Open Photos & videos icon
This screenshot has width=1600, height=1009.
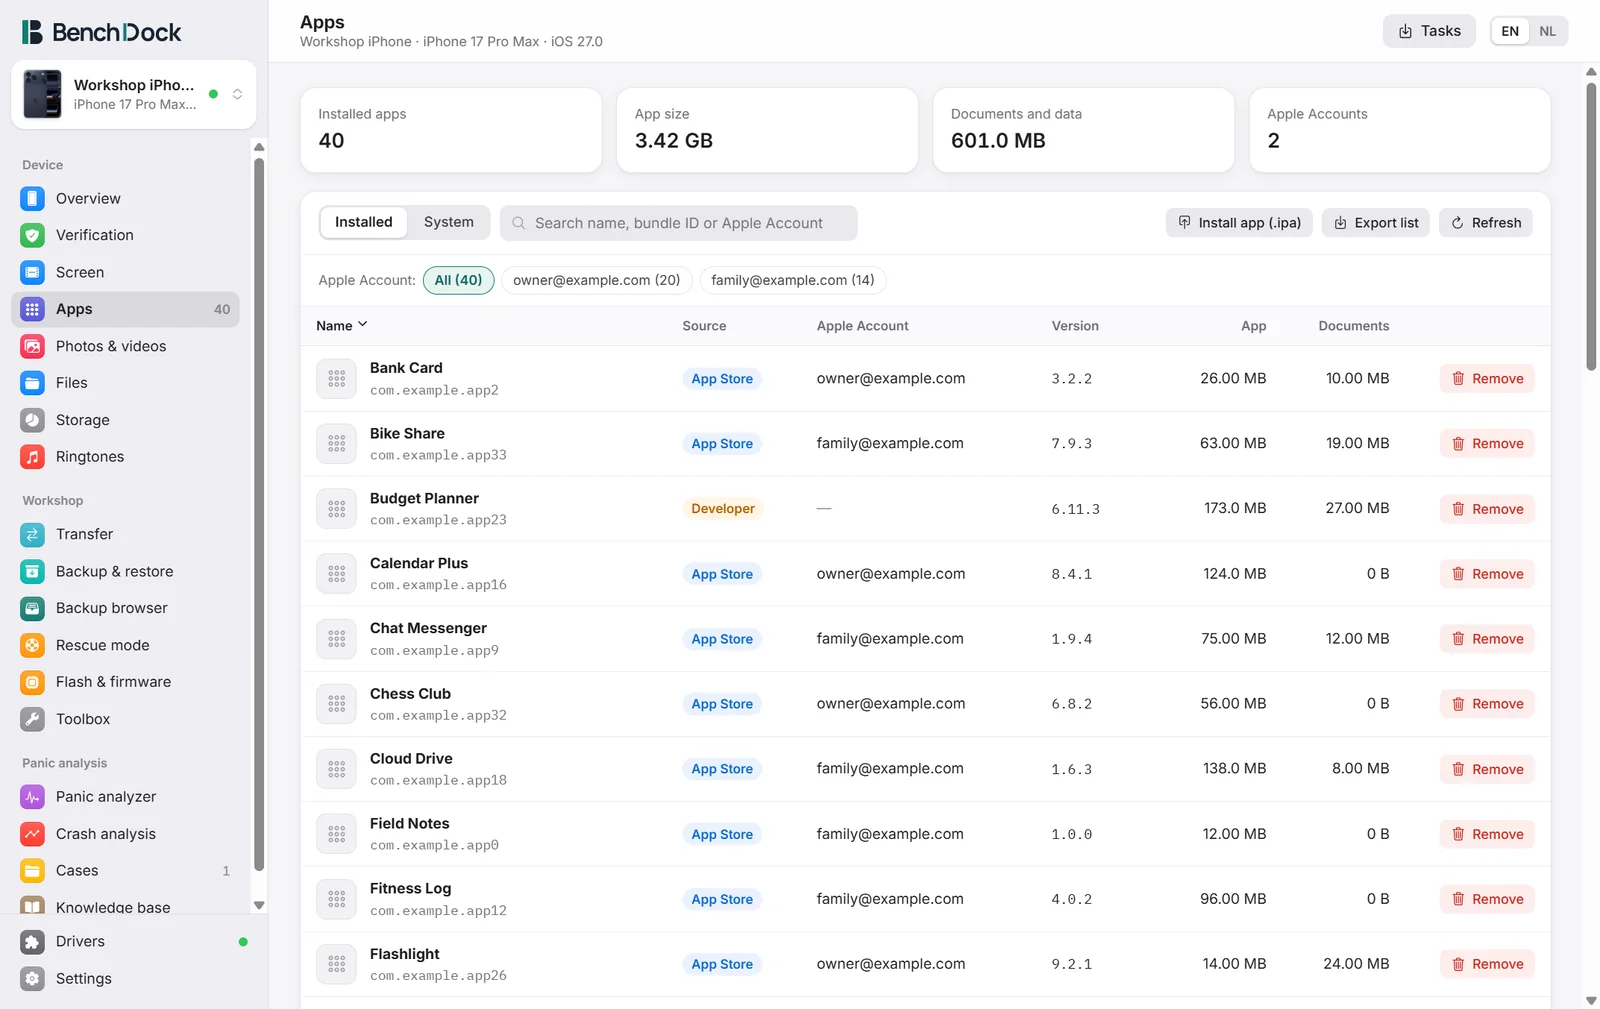pyautogui.click(x=33, y=346)
